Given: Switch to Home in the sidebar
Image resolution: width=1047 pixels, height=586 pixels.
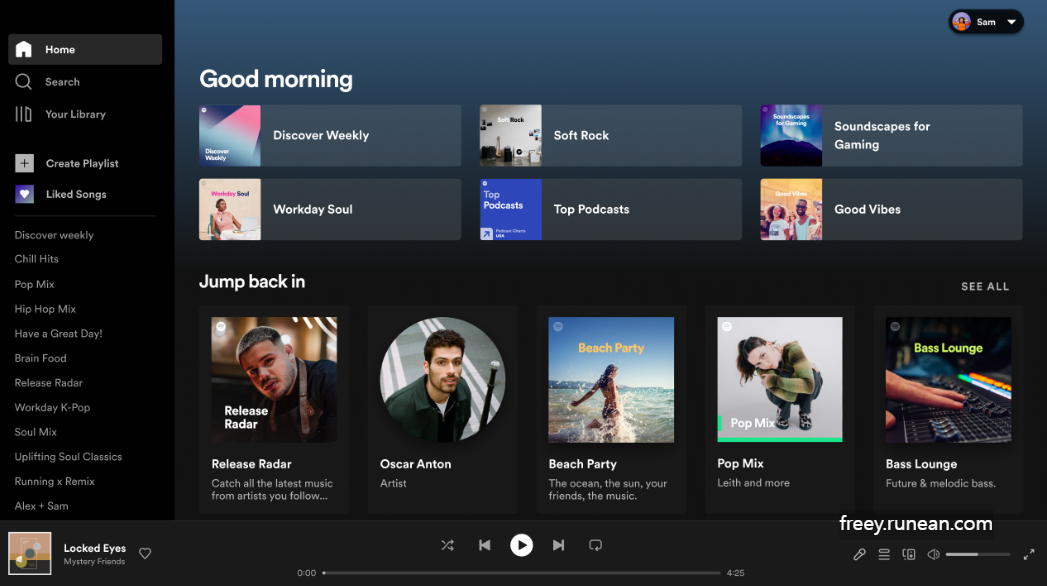Looking at the screenshot, I should point(58,49).
